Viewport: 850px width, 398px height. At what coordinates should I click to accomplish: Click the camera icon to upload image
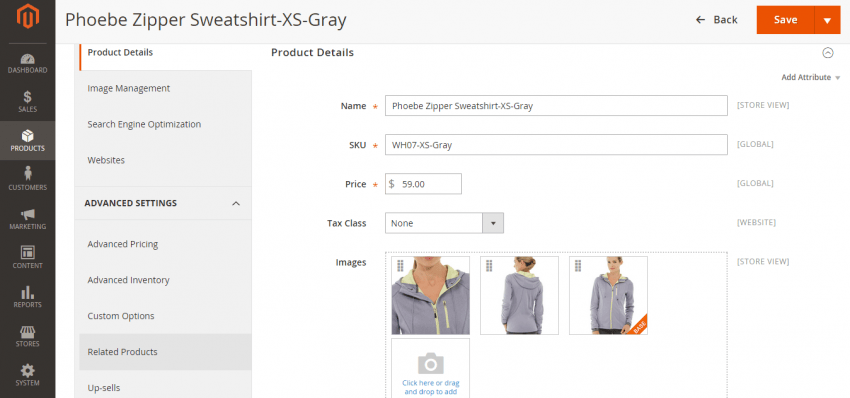431,363
